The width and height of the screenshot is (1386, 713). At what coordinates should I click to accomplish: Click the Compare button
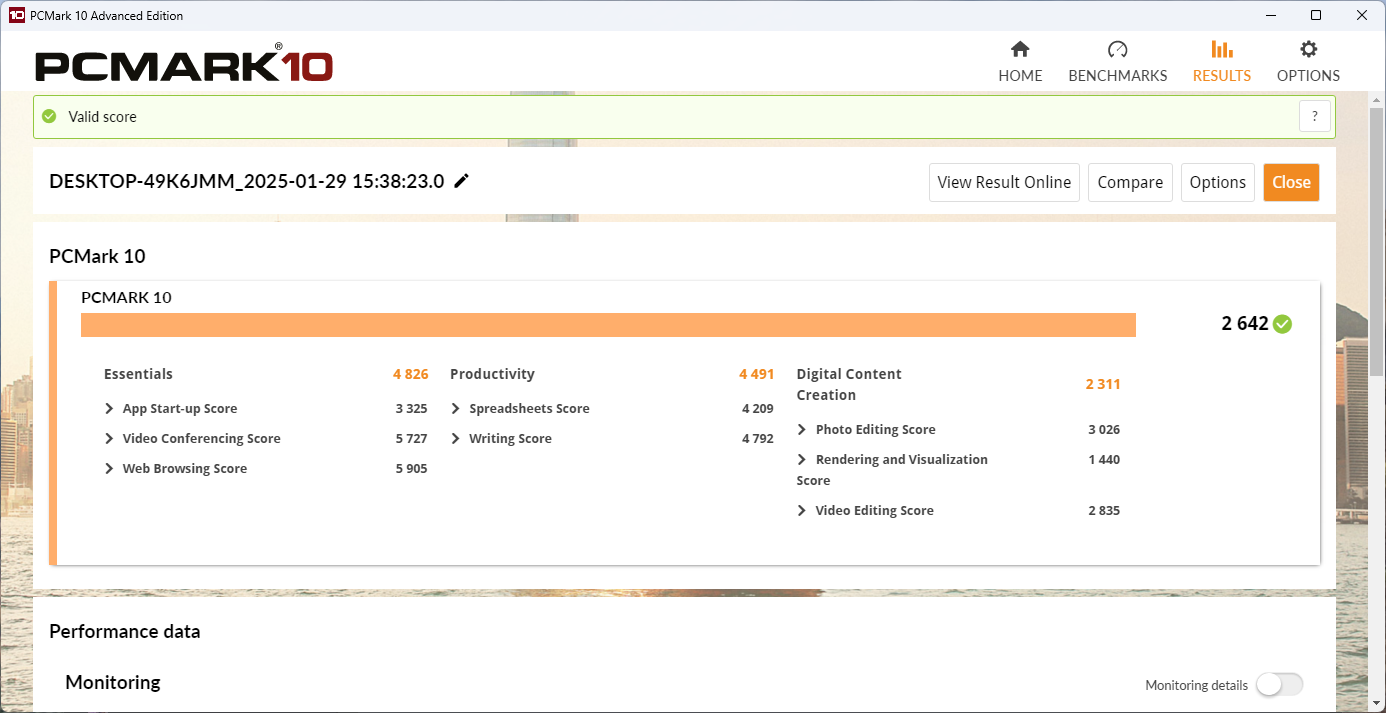(1130, 182)
